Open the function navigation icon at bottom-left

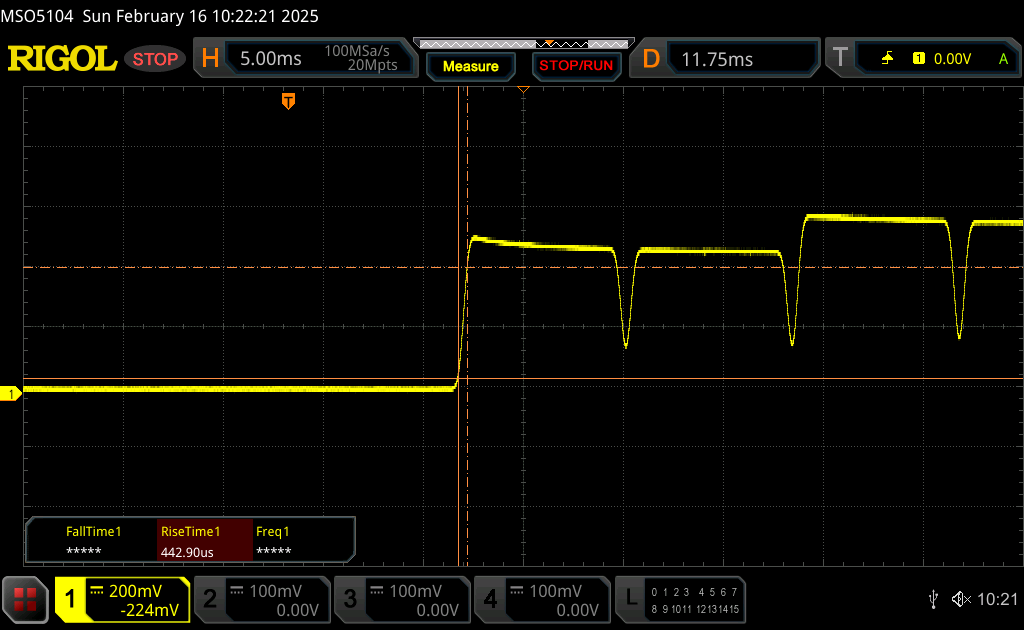(x=25, y=599)
